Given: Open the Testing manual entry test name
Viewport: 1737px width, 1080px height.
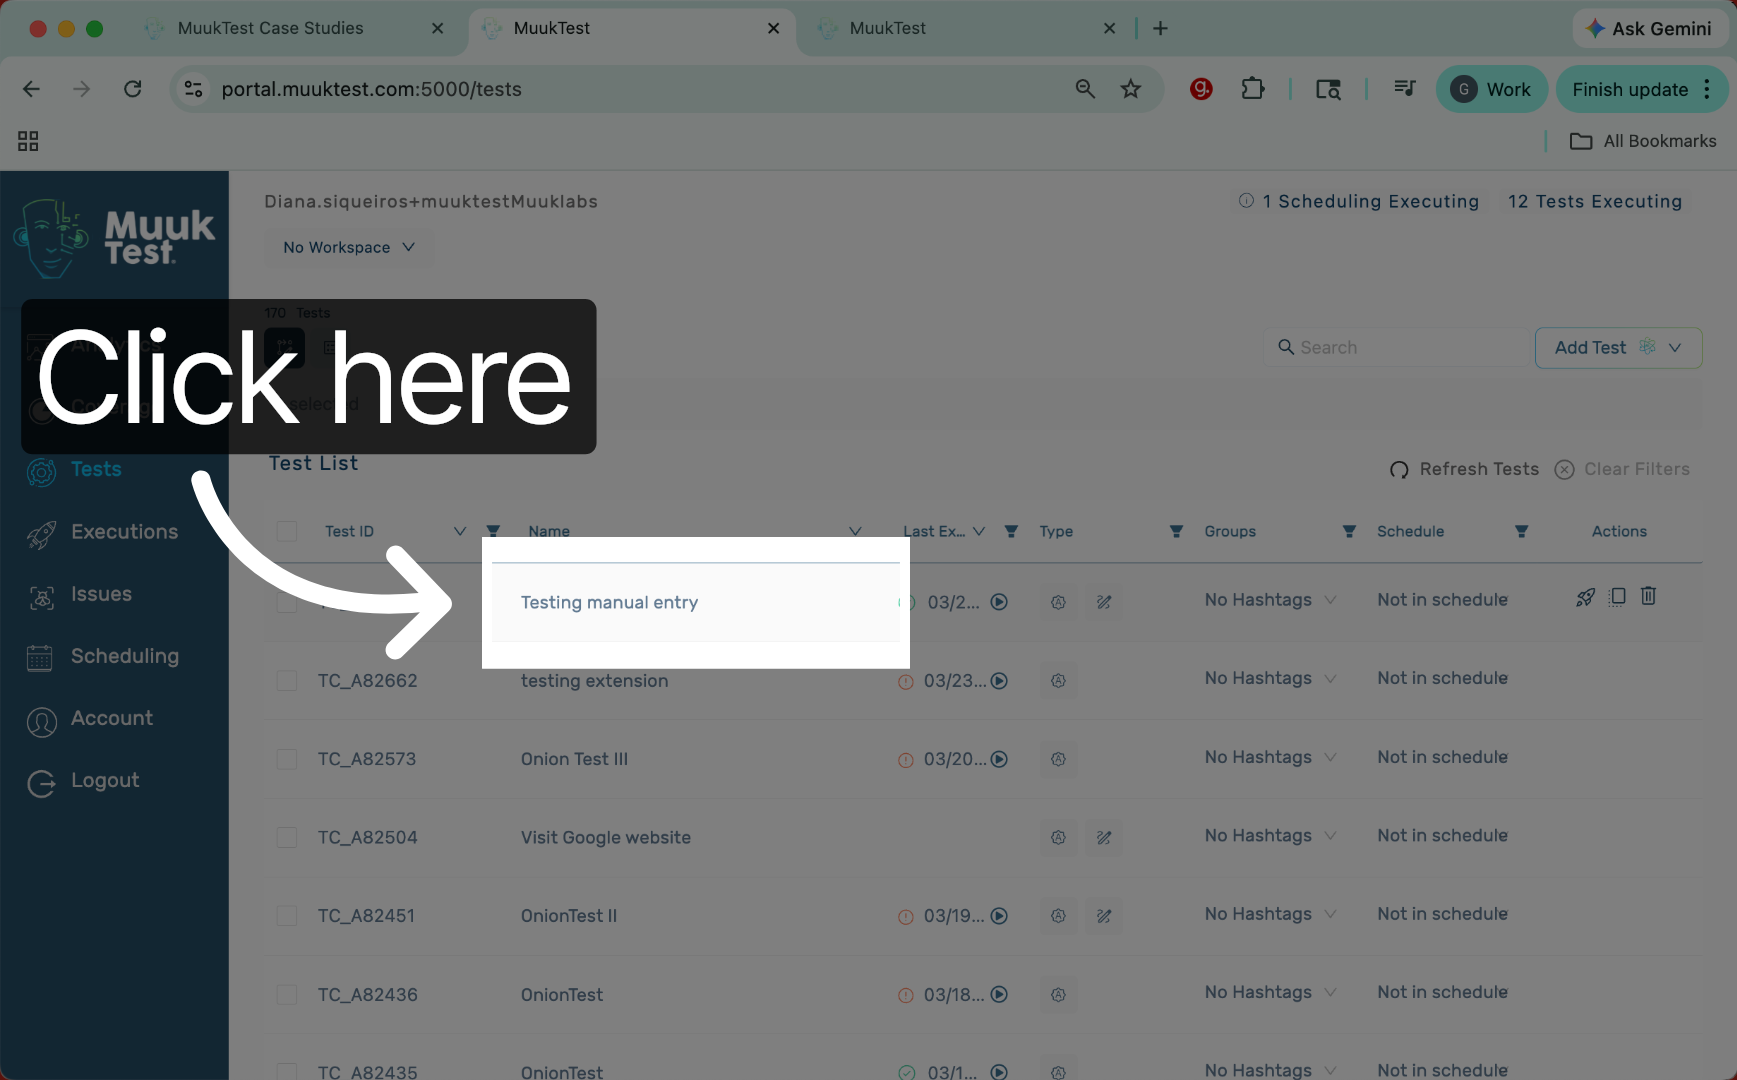Looking at the screenshot, I should tap(609, 603).
